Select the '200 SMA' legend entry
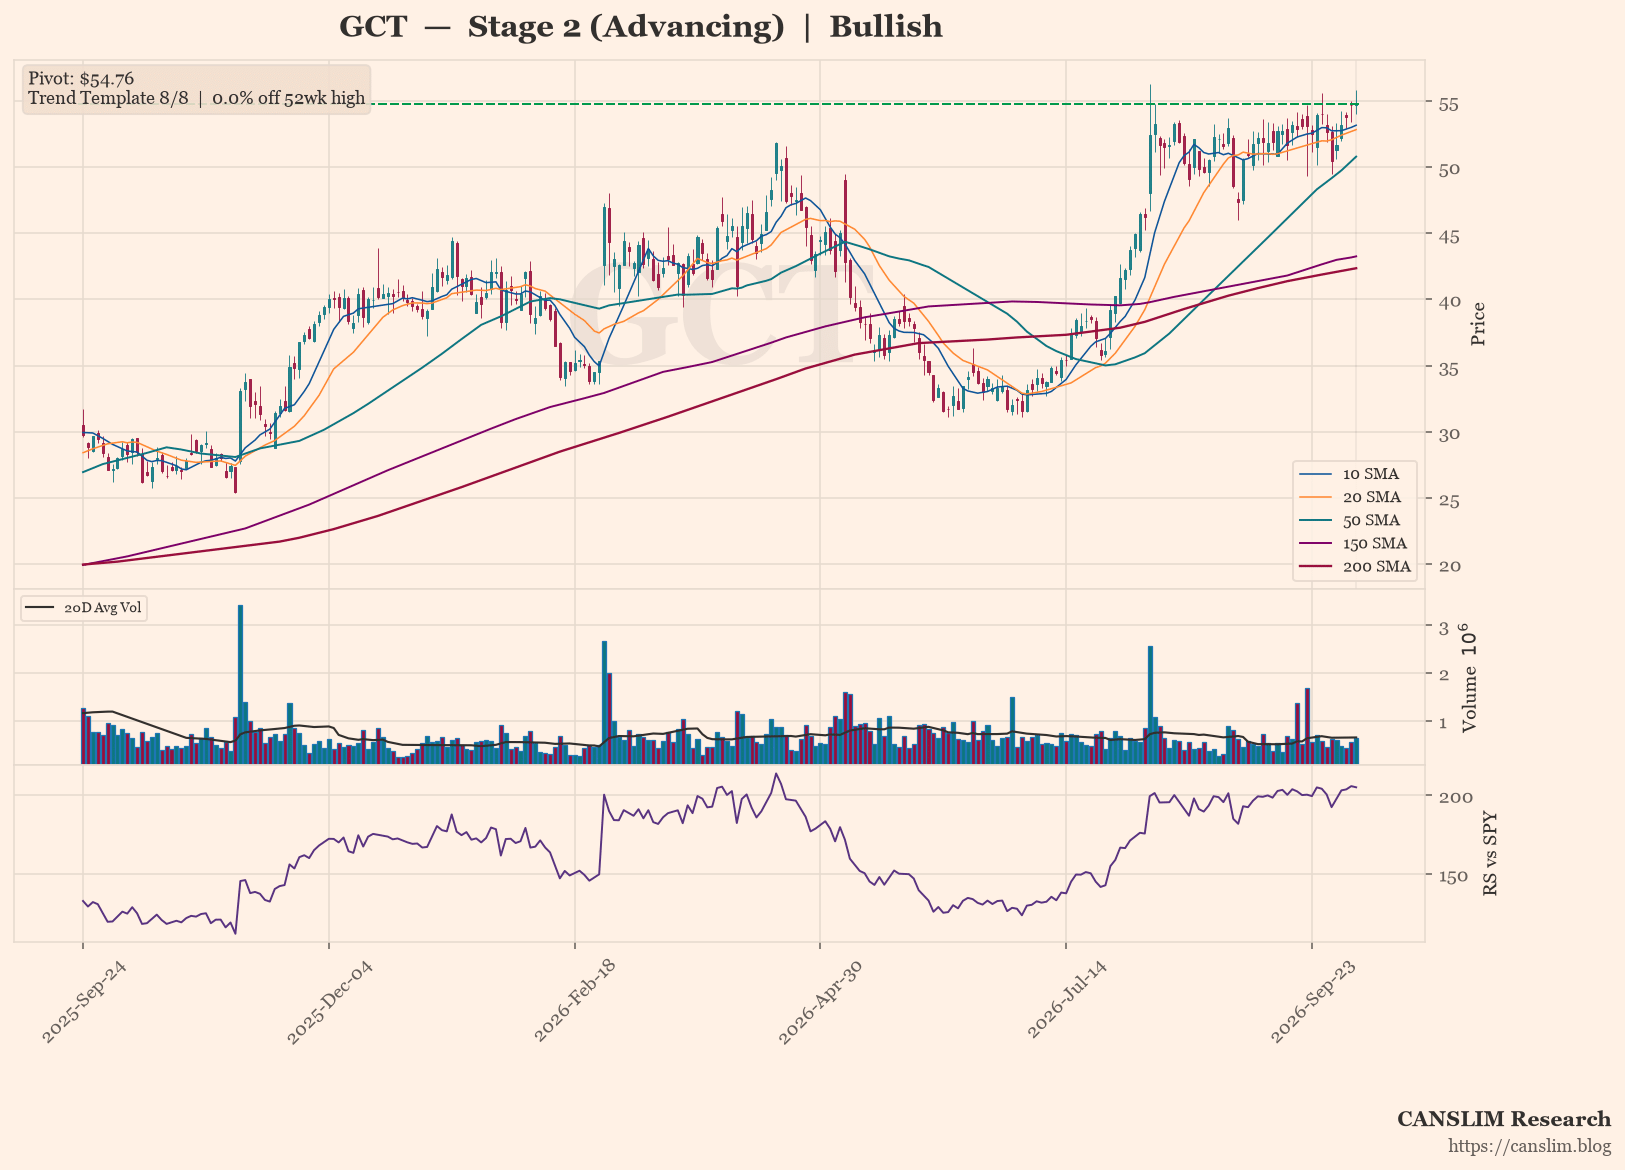Image resolution: width=1625 pixels, height=1170 pixels. pos(1356,566)
